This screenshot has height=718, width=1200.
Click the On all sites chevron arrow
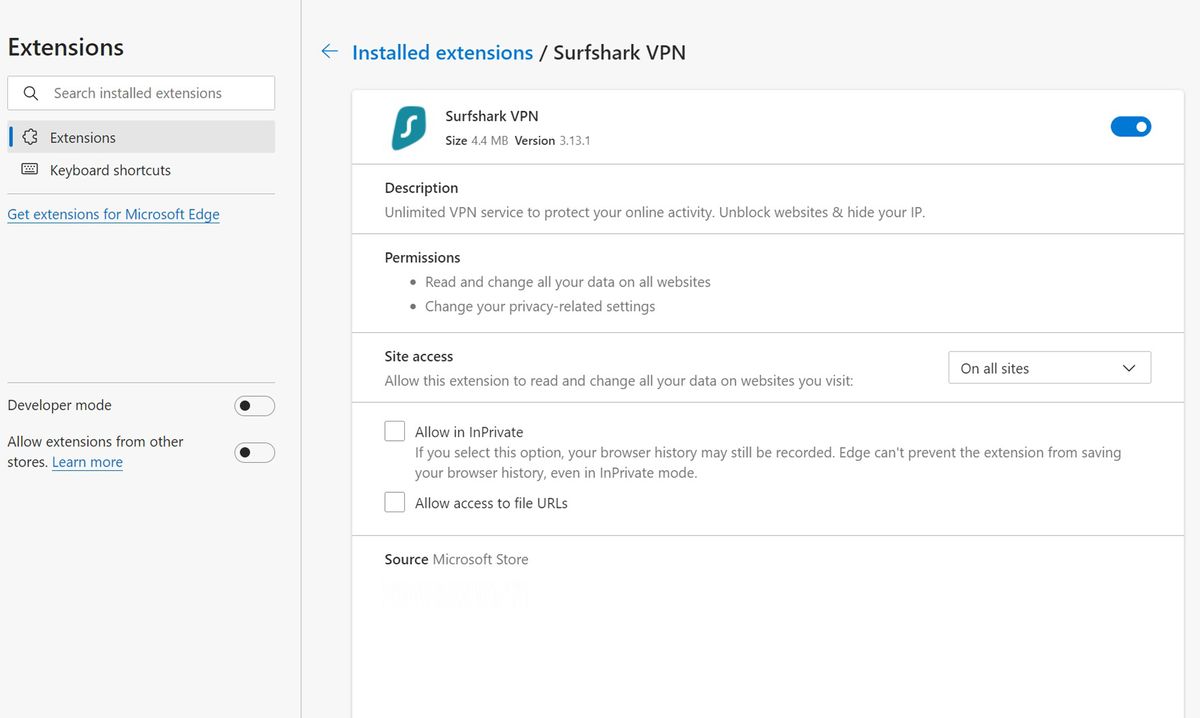1129,368
